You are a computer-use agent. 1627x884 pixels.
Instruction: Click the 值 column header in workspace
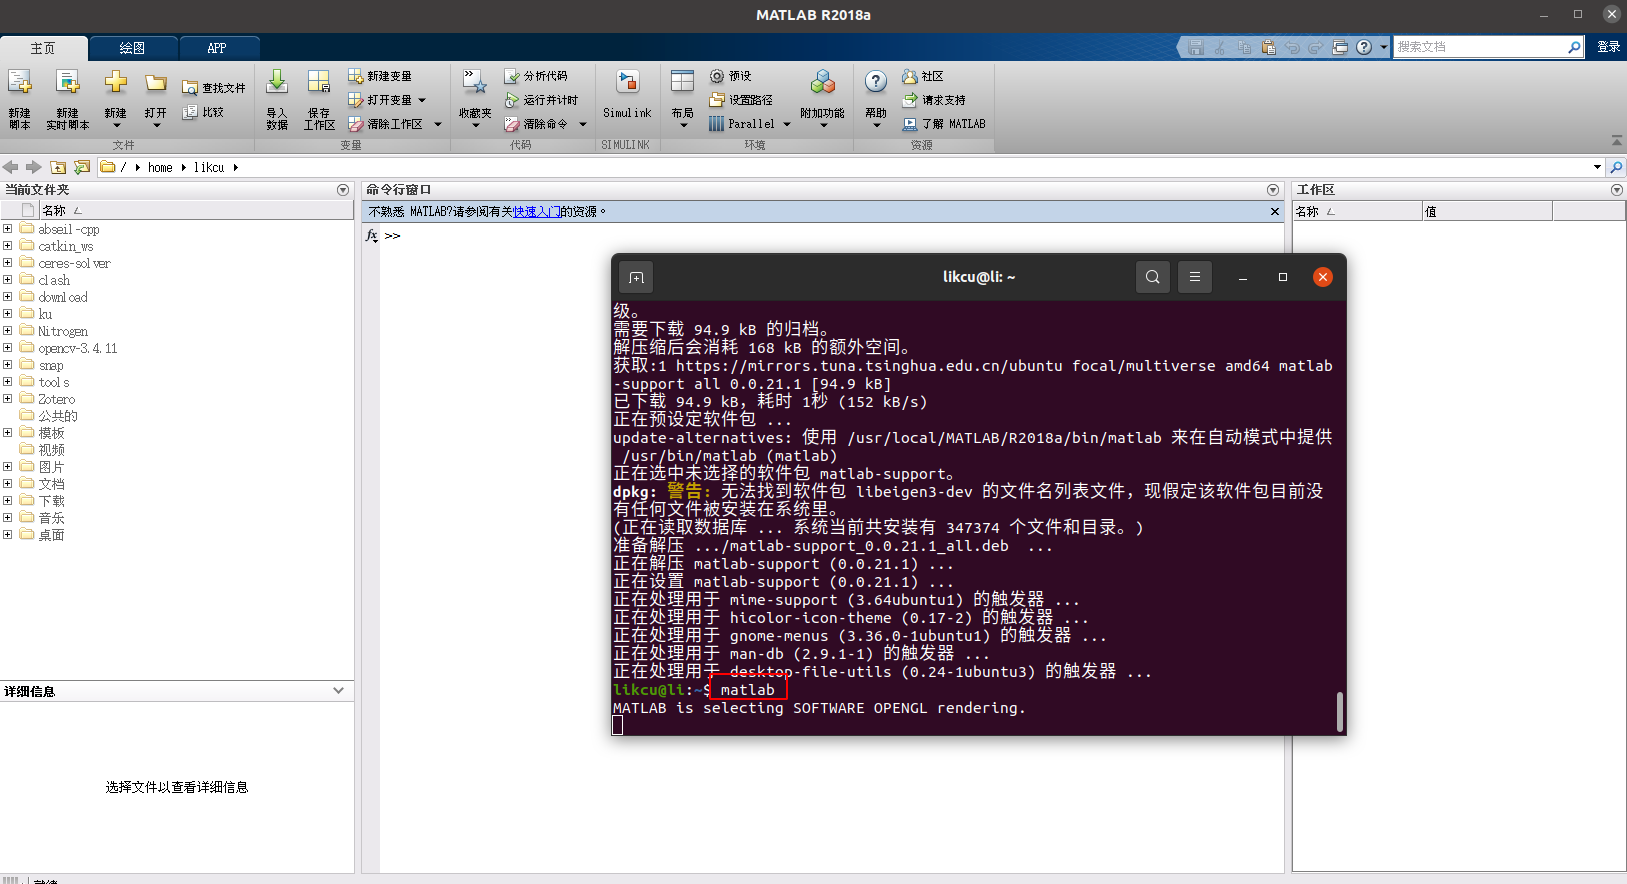click(1487, 211)
